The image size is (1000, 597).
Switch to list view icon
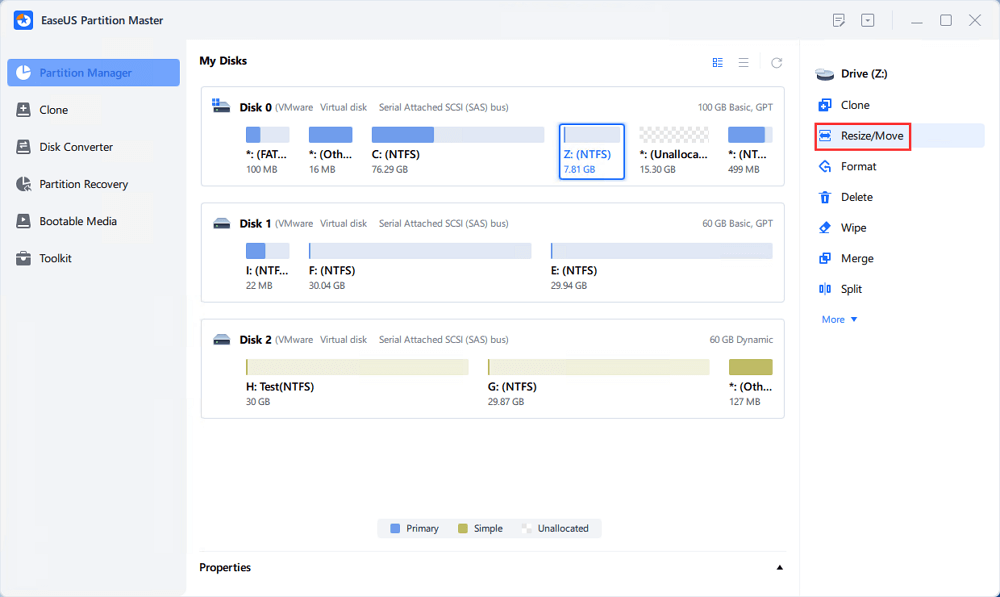click(x=744, y=63)
